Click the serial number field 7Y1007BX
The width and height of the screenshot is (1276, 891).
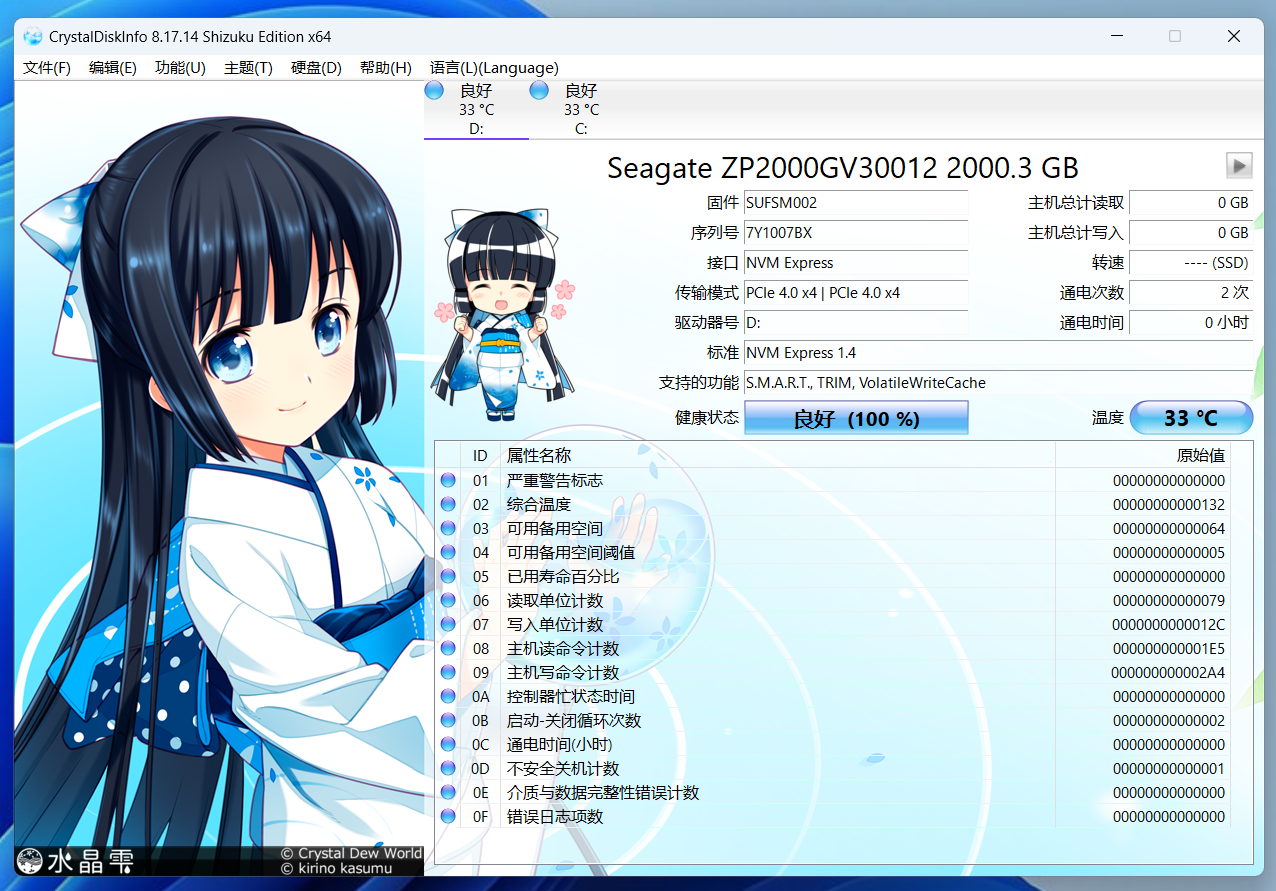pos(856,233)
